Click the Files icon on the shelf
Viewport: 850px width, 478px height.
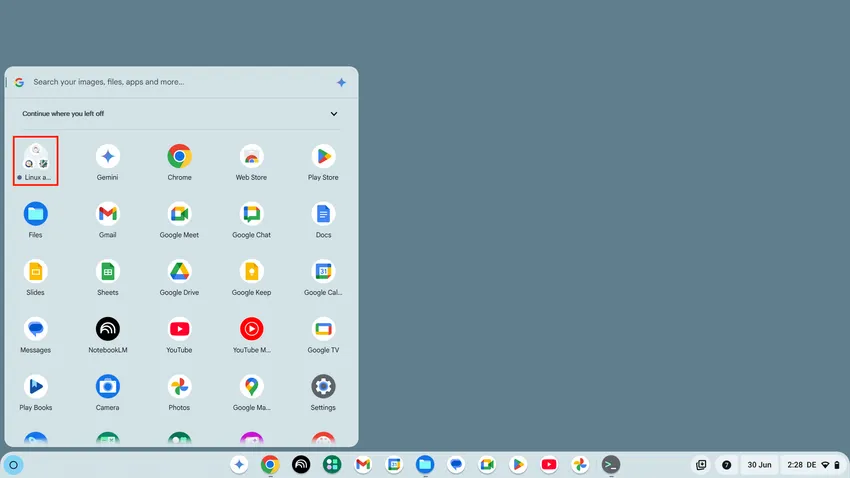coord(425,464)
